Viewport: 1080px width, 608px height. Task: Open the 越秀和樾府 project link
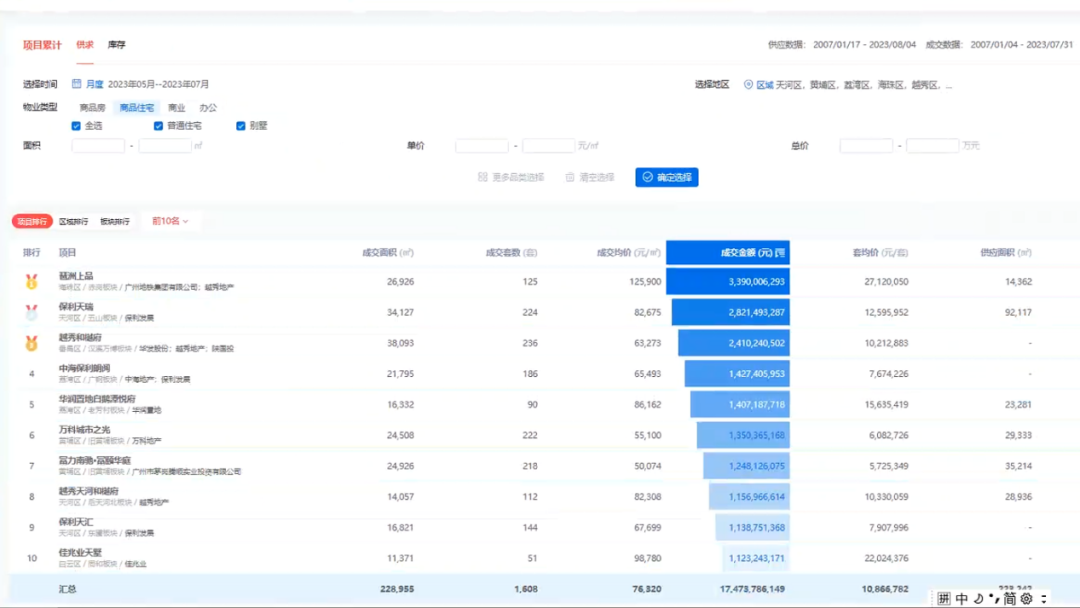pyautogui.click(x=80, y=337)
